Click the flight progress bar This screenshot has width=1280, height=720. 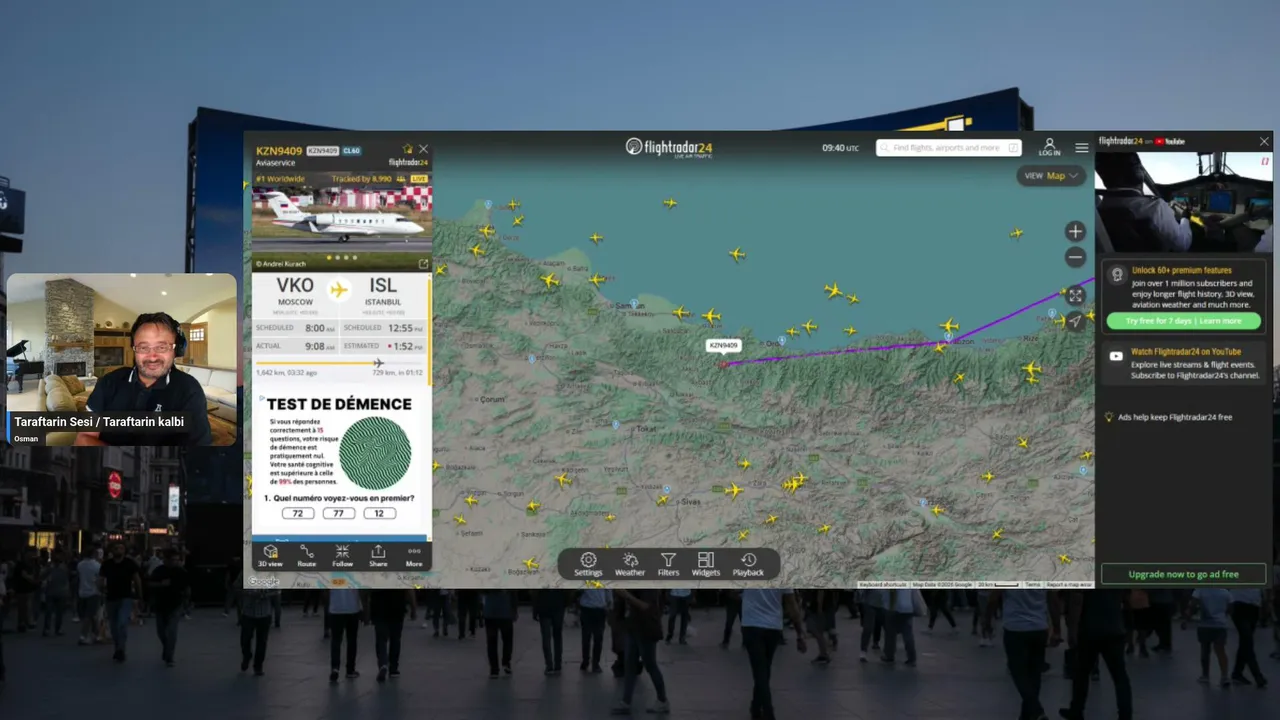(x=341, y=363)
